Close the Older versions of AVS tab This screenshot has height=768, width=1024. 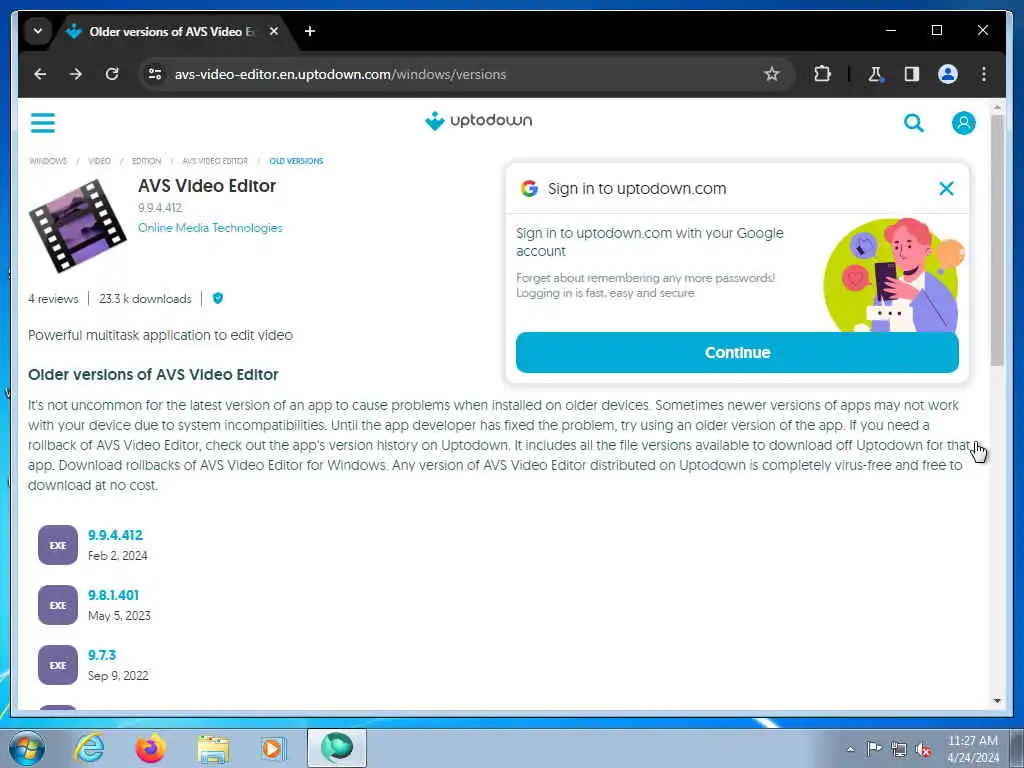[274, 31]
